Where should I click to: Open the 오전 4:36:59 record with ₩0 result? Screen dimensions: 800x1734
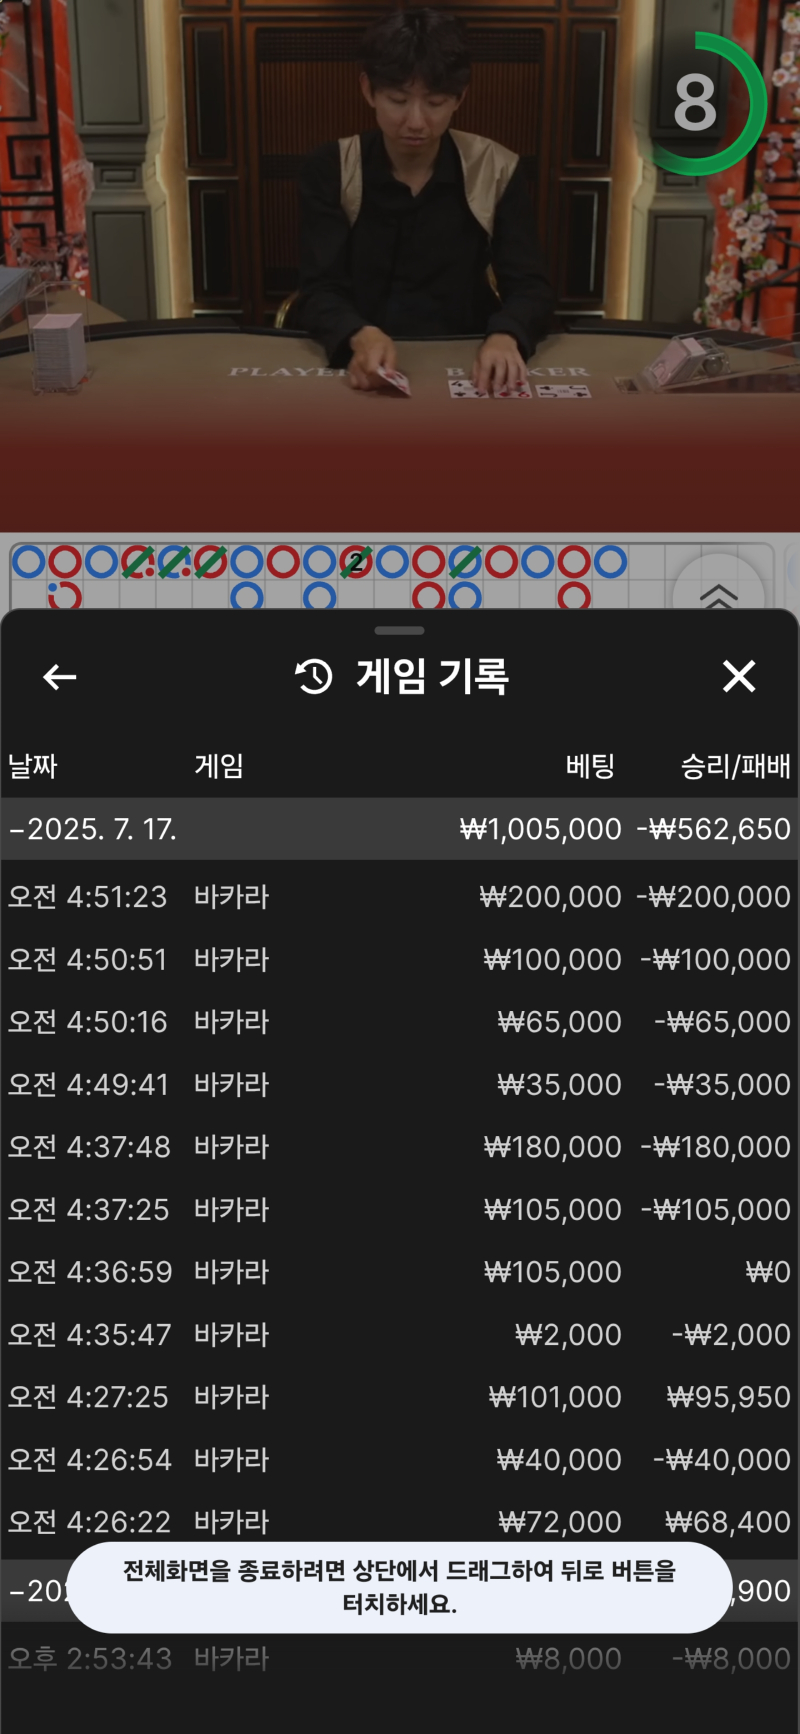[400, 1272]
